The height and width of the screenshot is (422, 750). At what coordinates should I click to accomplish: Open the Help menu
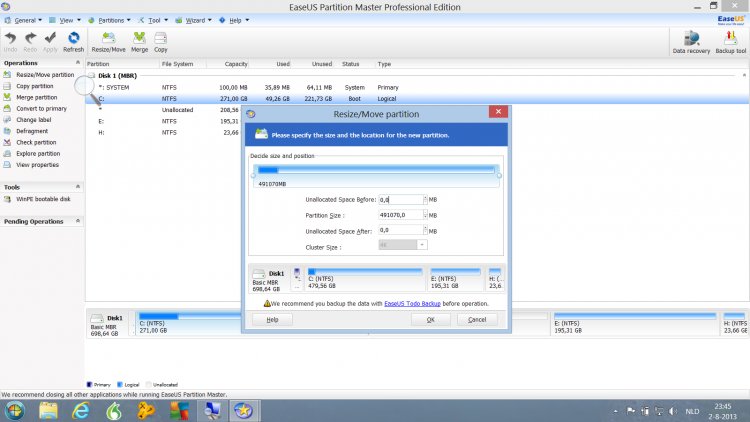coord(234,20)
